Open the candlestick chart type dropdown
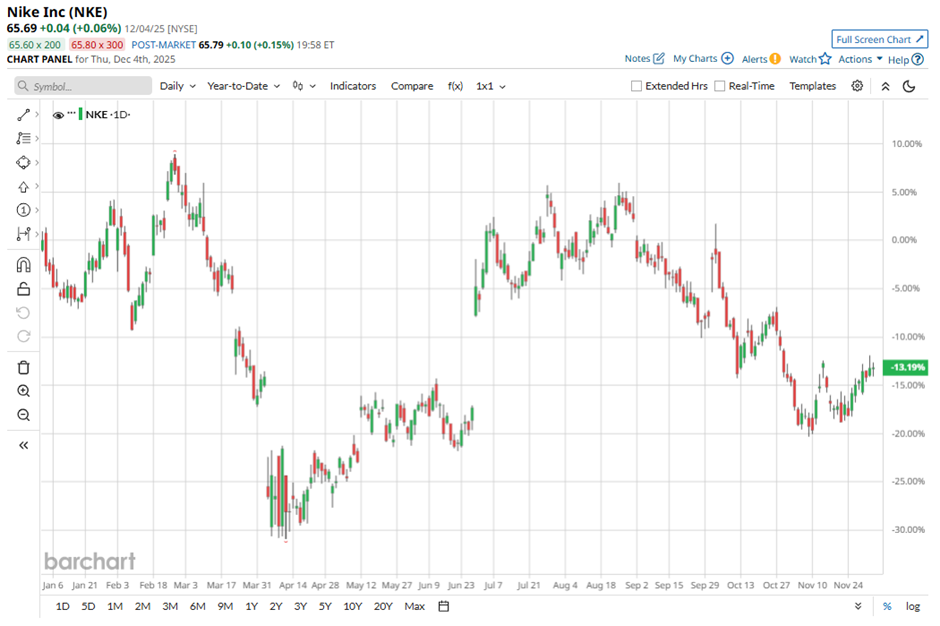Viewport: 940px width, 626px height. click(304, 86)
